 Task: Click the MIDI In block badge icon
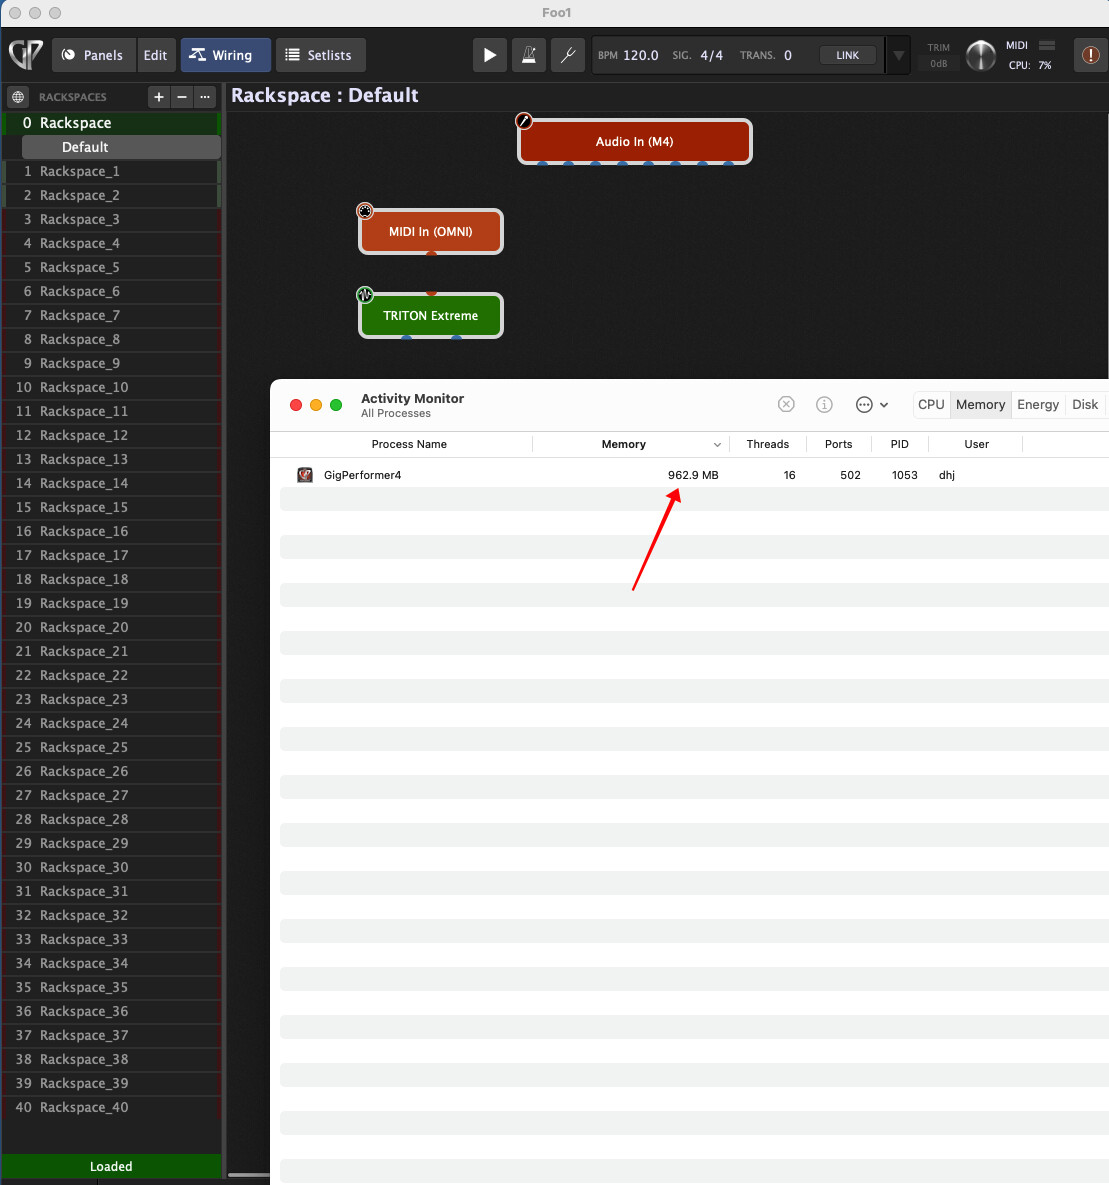pos(365,211)
